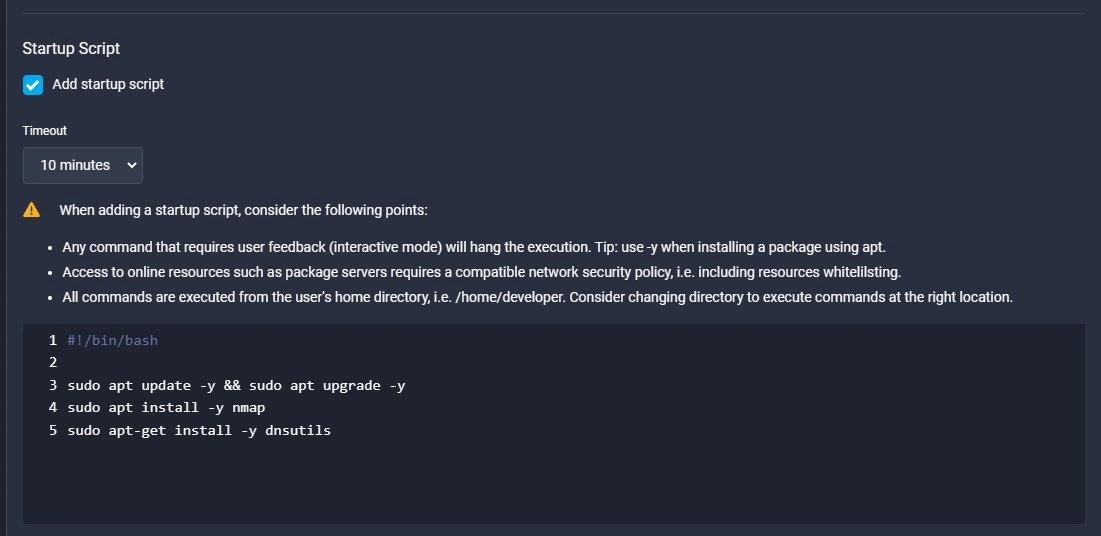Click the "Startup Script" section heading

pos(71,48)
